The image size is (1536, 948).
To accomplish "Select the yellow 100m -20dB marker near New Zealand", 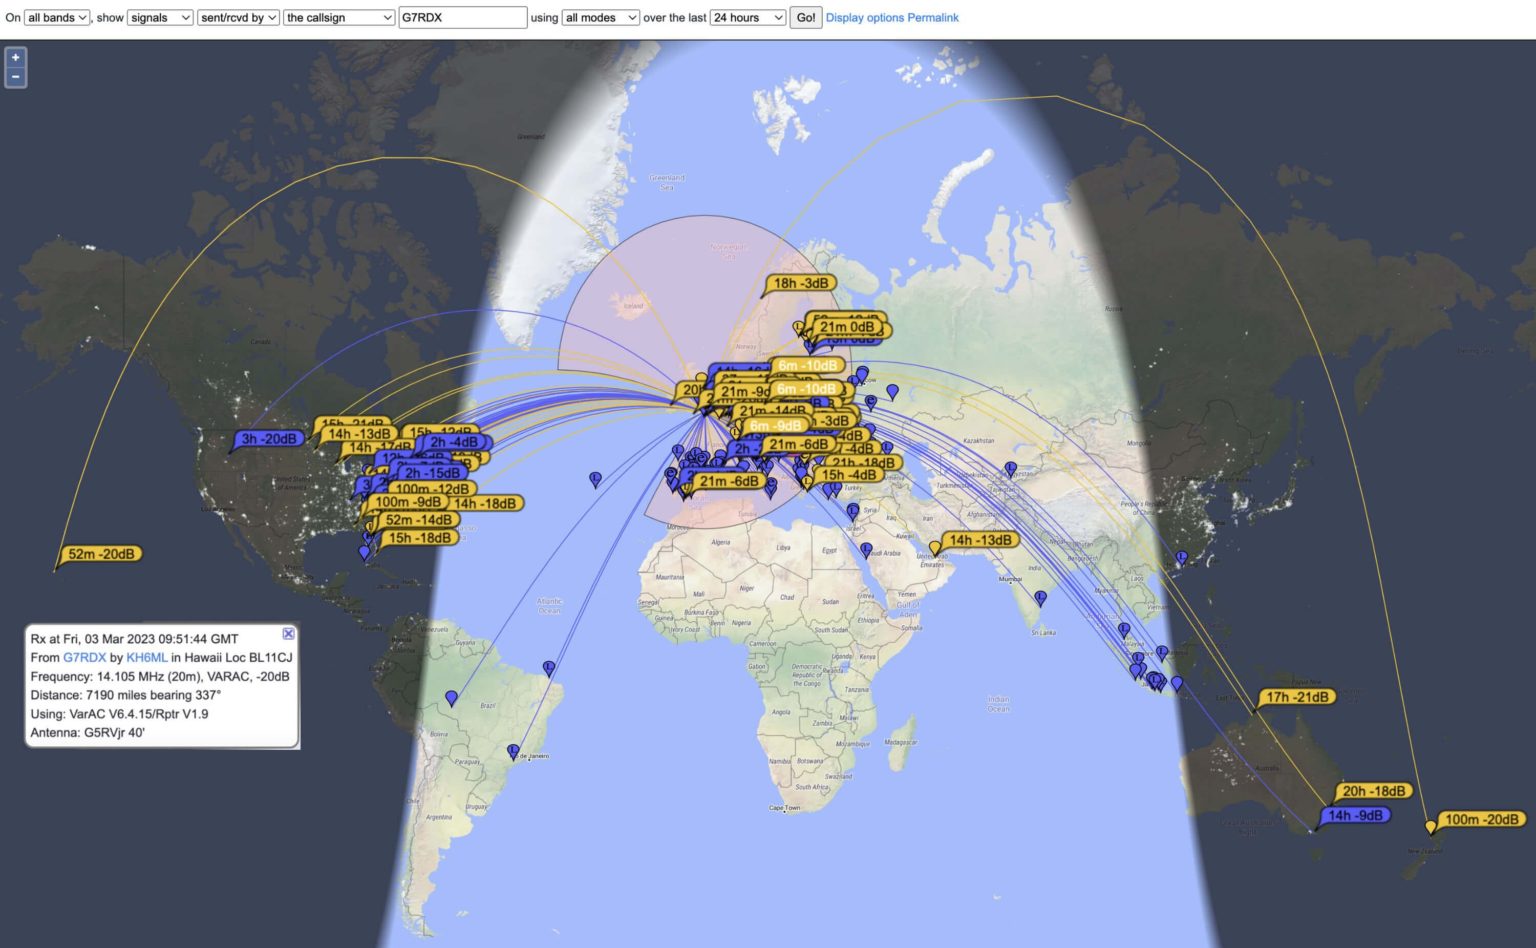I will (1481, 819).
